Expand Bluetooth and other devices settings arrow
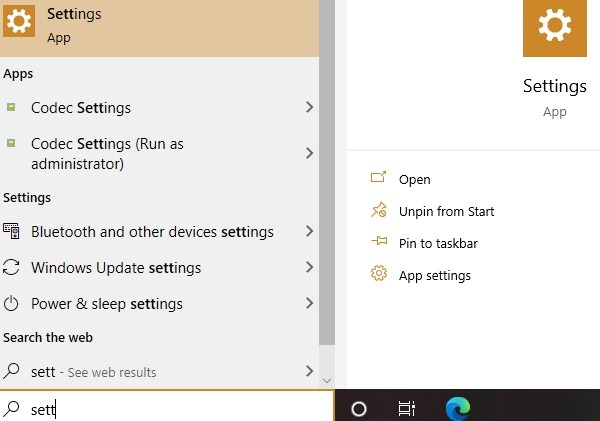Image resolution: width=600 pixels, height=421 pixels. coord(310,231)
